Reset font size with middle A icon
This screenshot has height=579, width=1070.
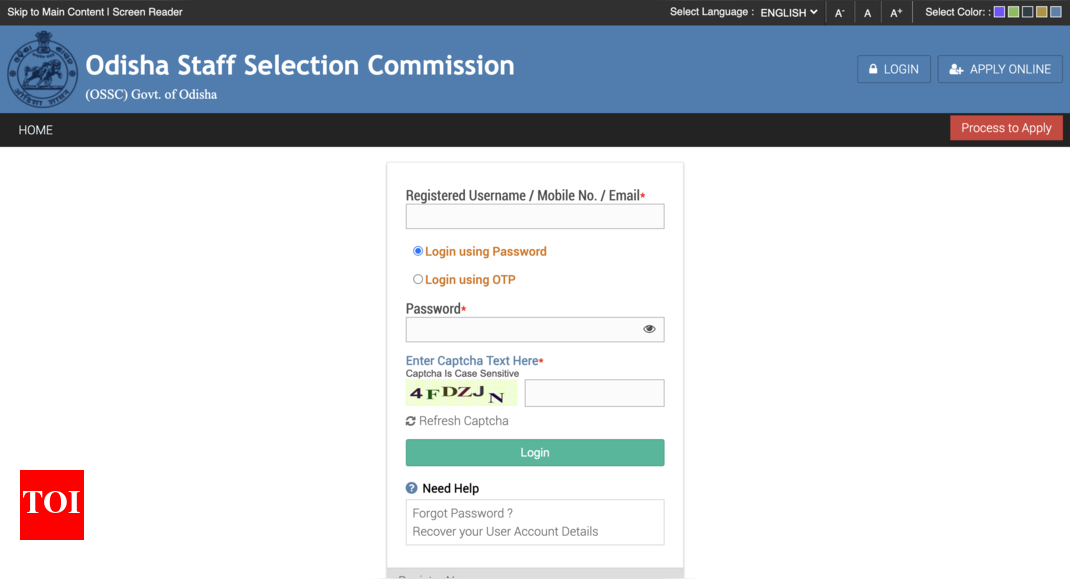[x=867, y=13]
